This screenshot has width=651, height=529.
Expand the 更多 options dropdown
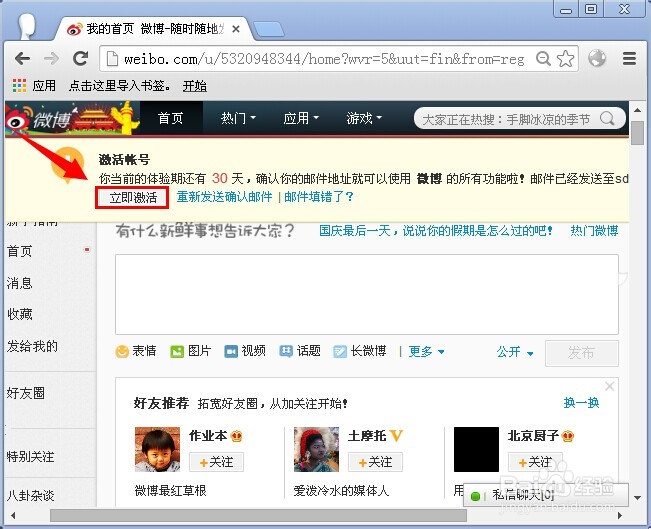[x=426, y=352]
